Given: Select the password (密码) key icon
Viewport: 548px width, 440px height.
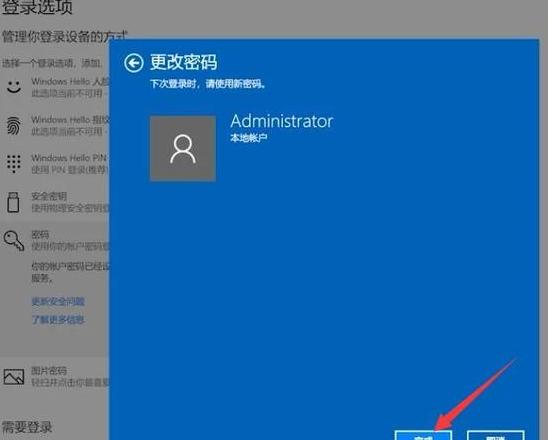Looking at the screenshot, I should coord(14,241).
